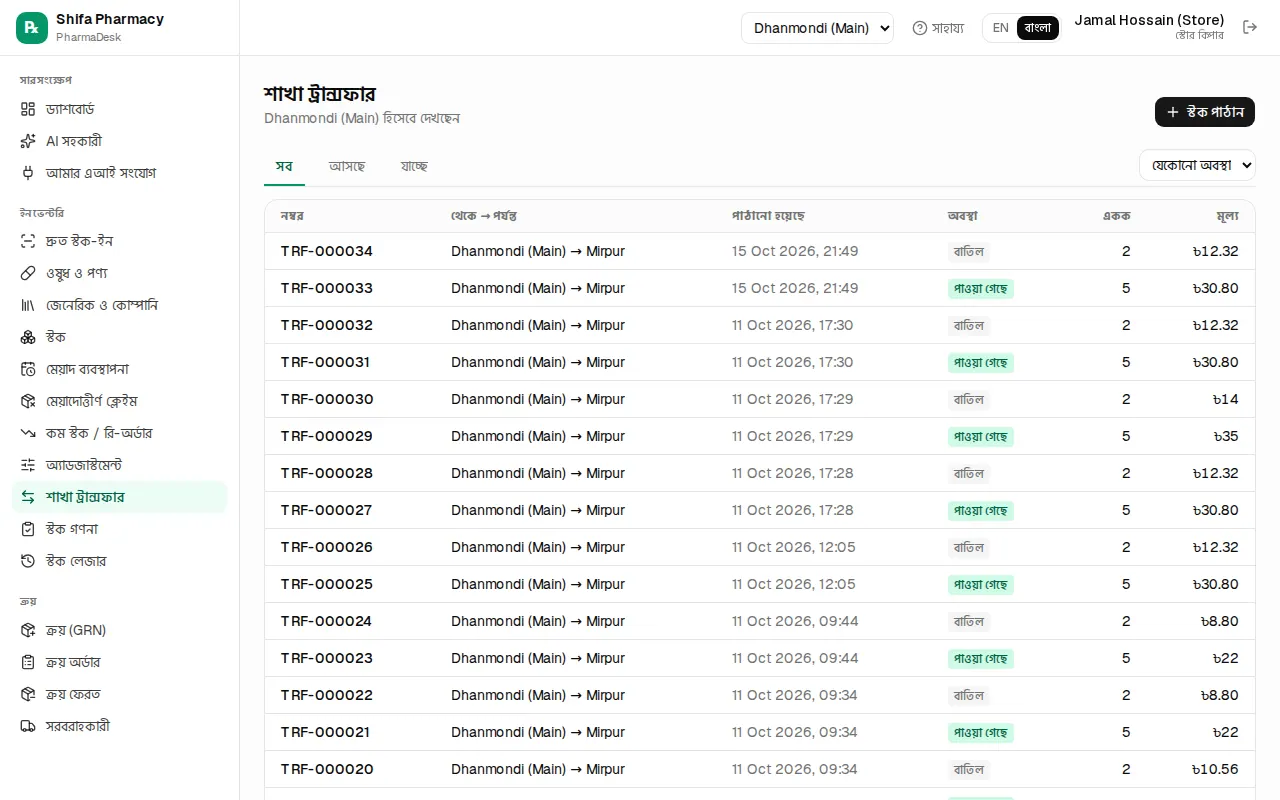
Task: Open the Dhanmondi (Main) branch dropdown
Action: pos(817,28)
